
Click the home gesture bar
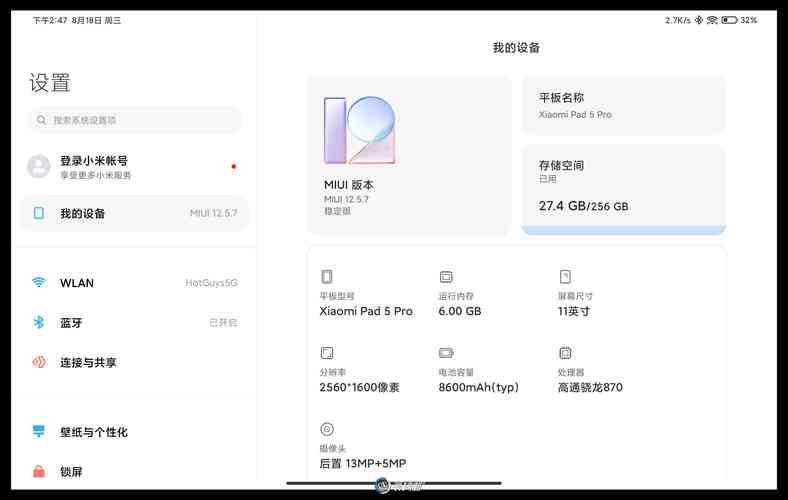(394, 483)
